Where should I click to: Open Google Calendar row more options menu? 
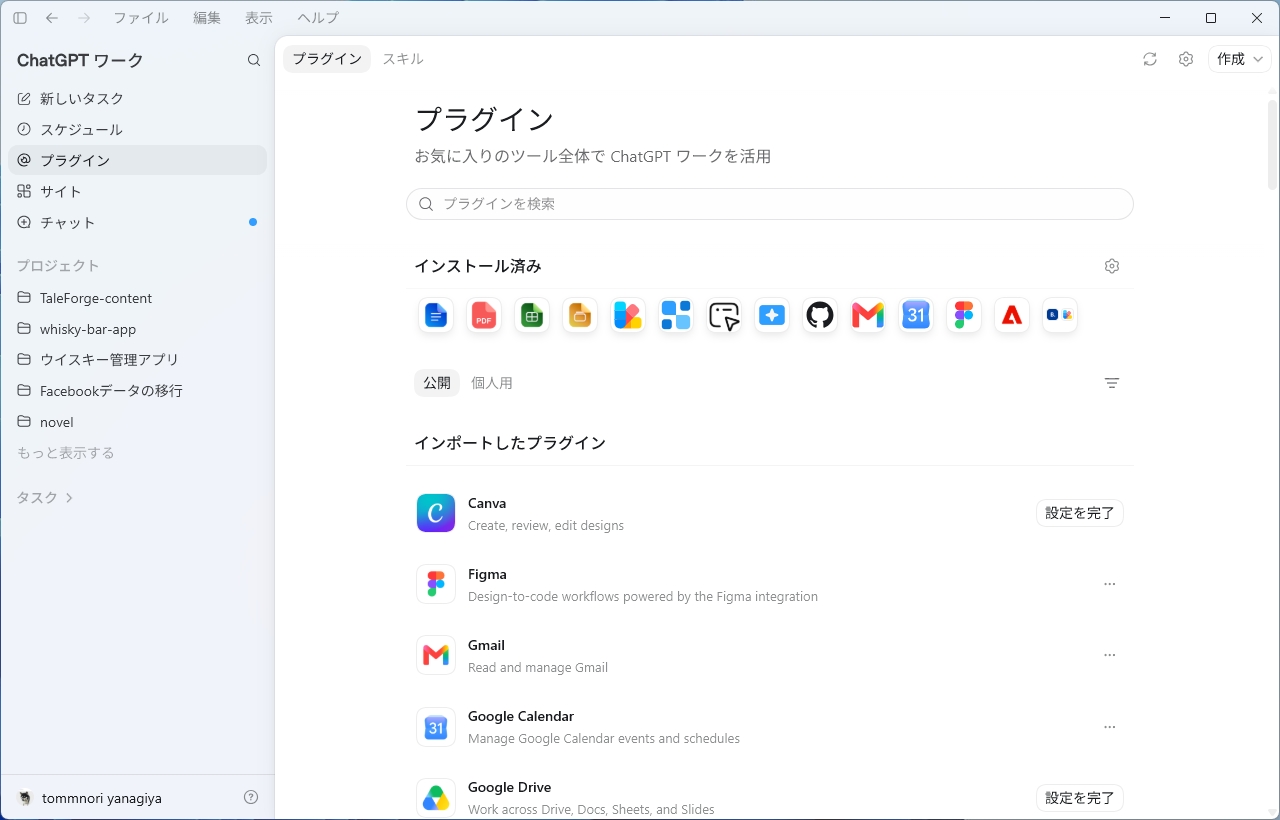point(1110,727)
